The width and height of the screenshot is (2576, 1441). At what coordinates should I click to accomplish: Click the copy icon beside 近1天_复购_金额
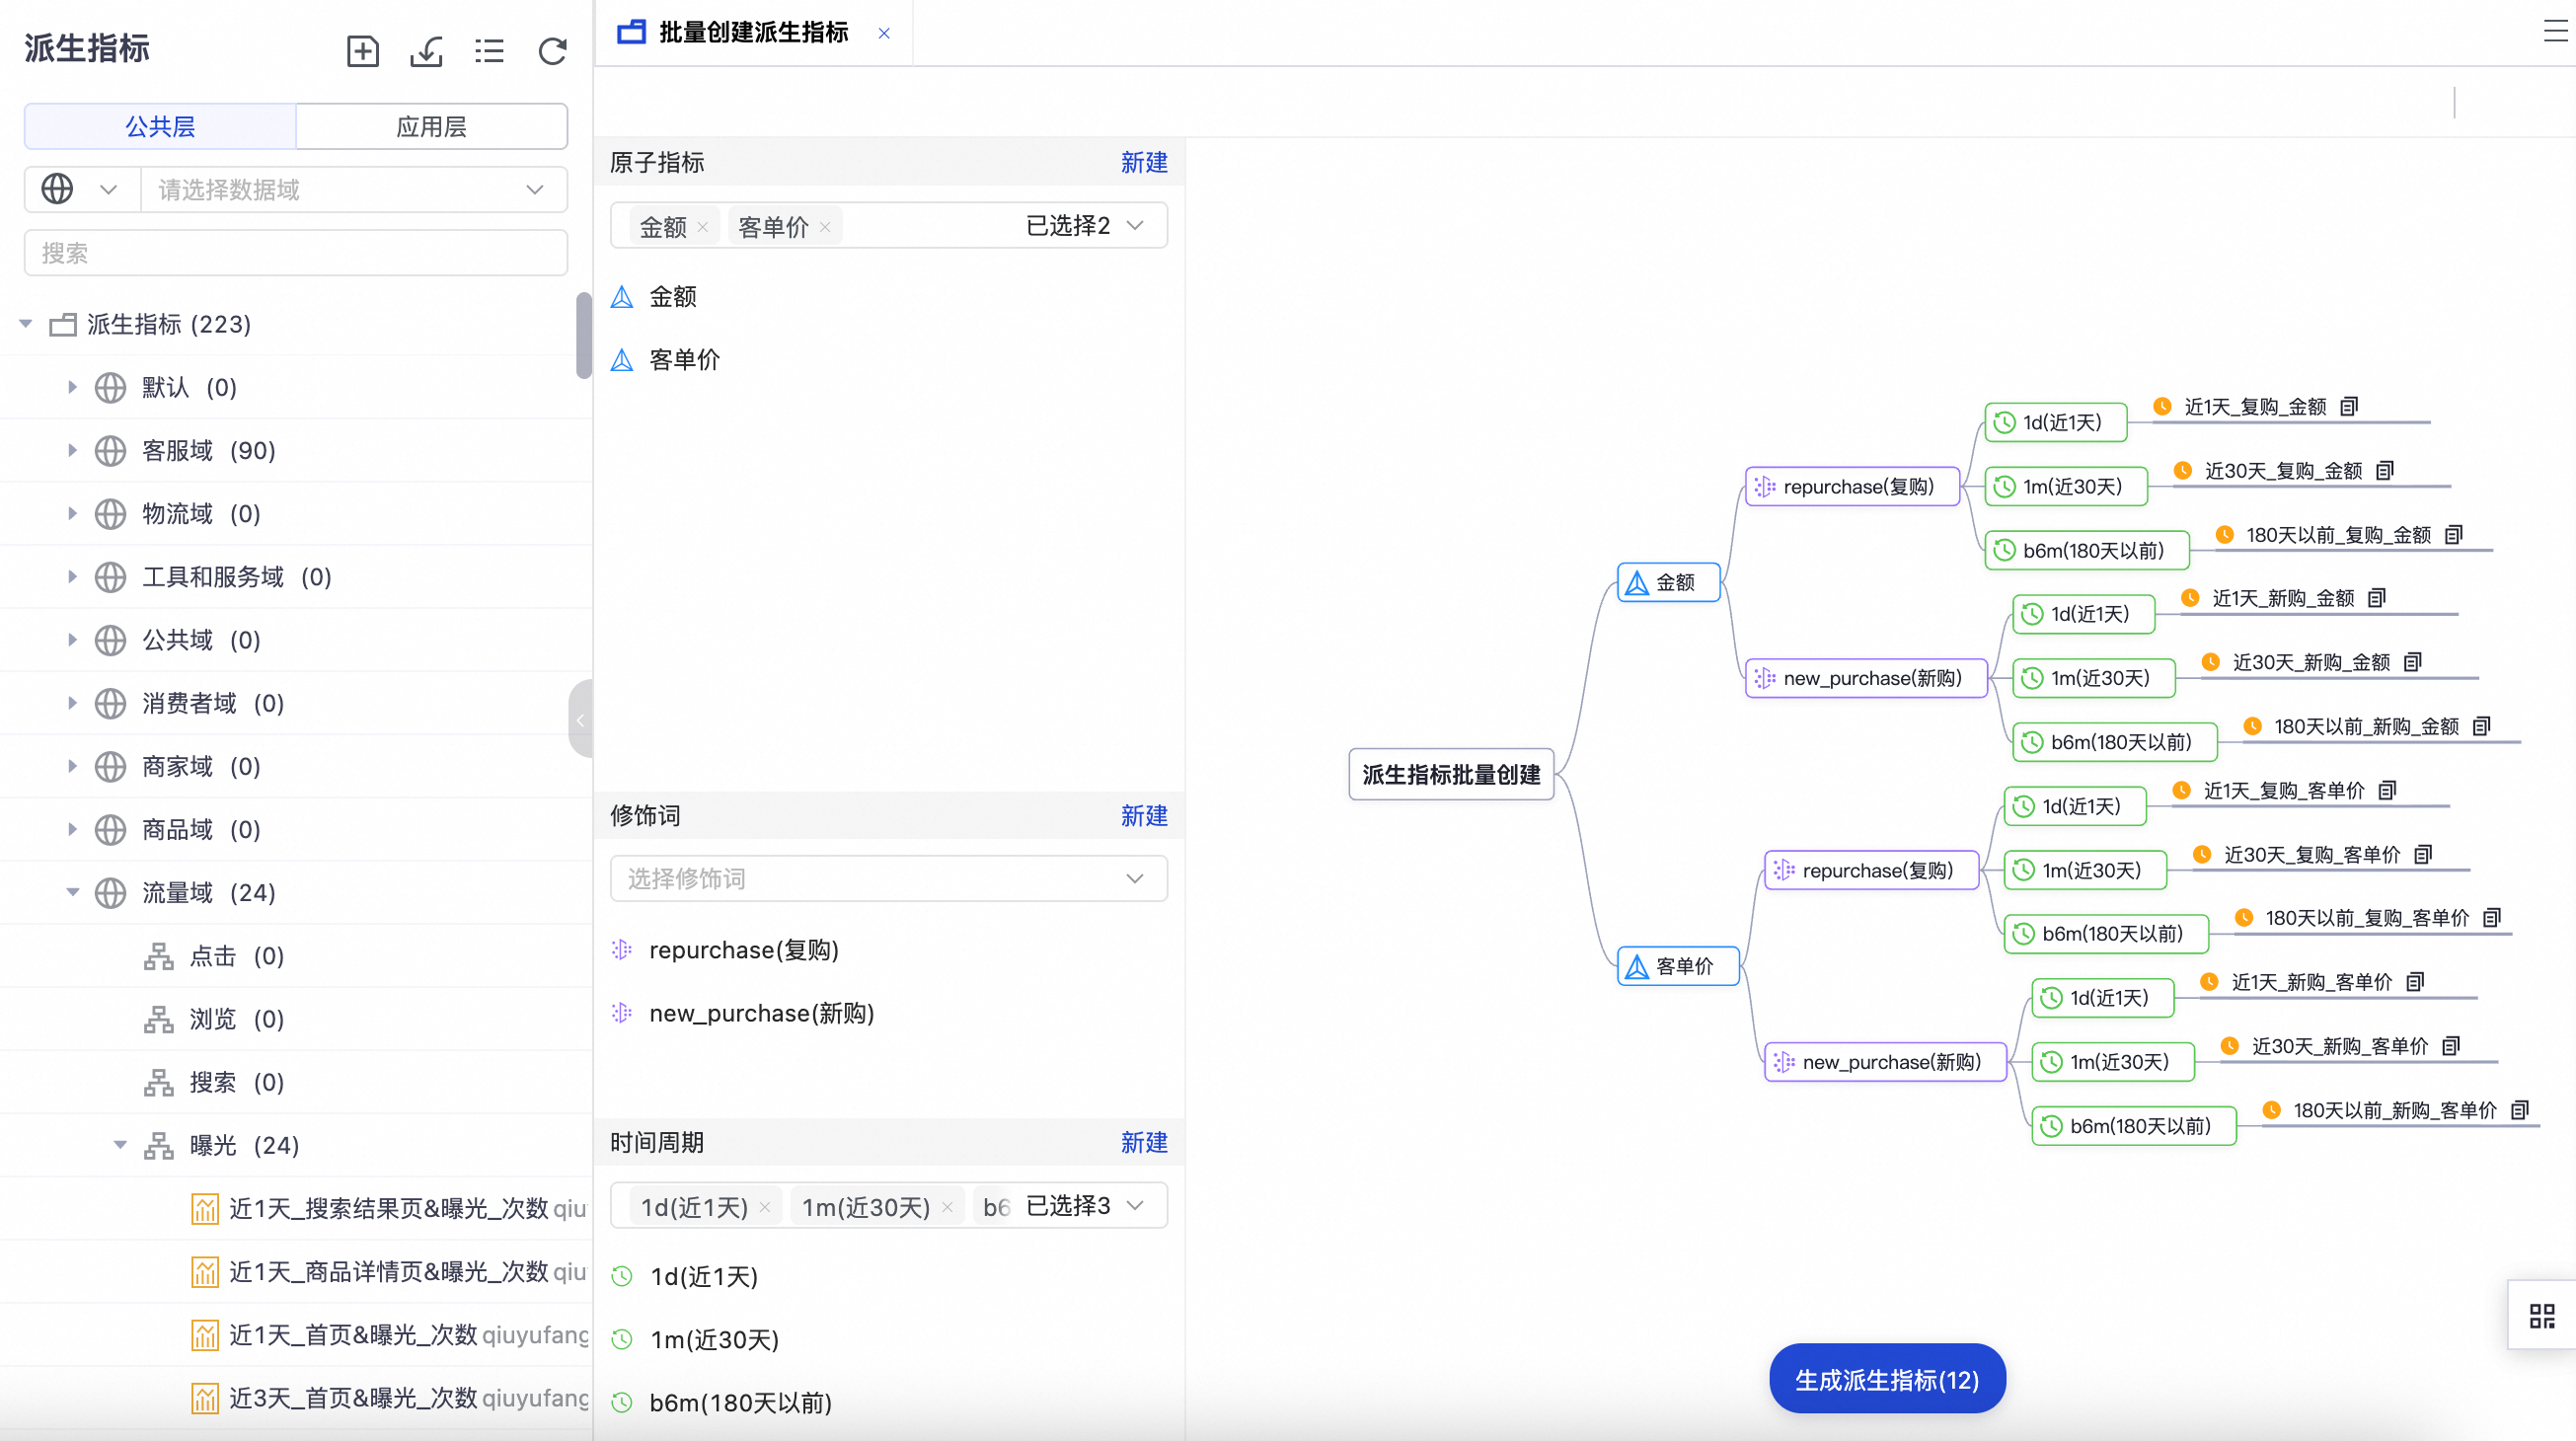click(x=2349, y=406)
